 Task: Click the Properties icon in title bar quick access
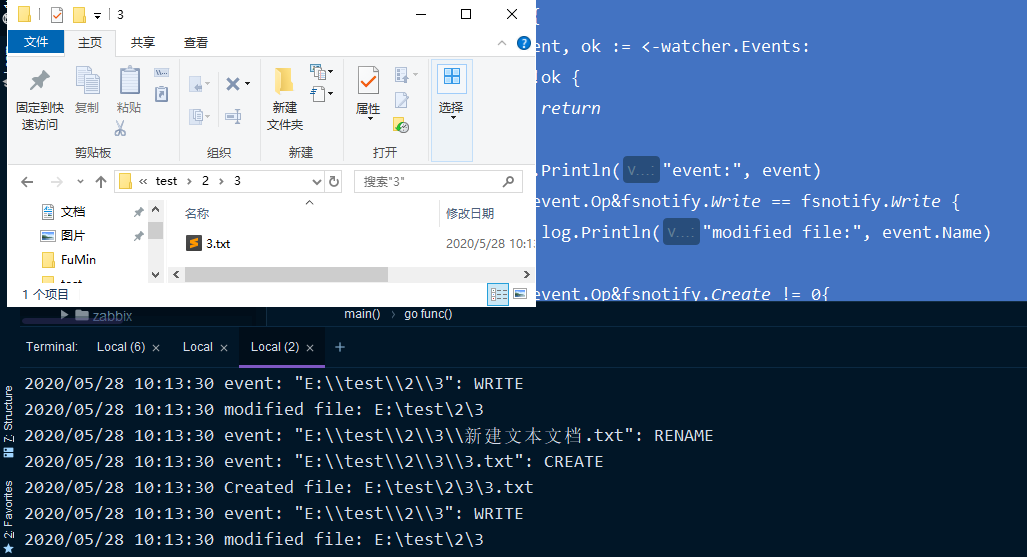57,14
